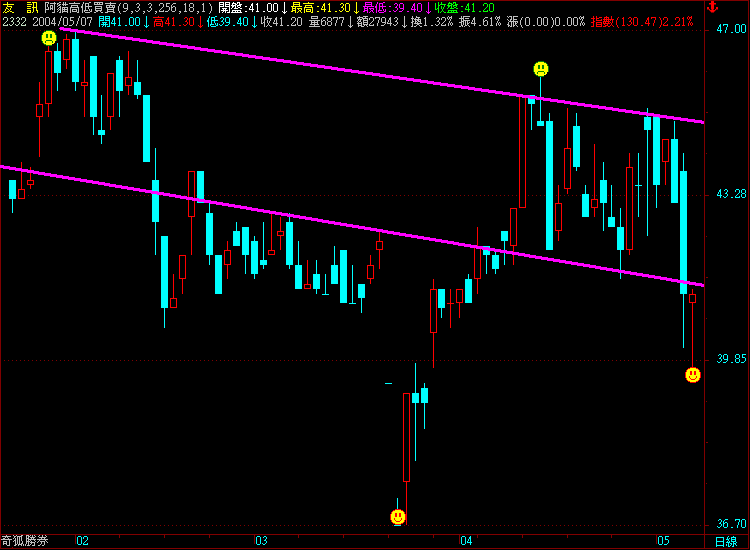This screenshot has width=750, height=550.
Task: Click the sad face marker at the February high
Action: (x=49, y=38)
